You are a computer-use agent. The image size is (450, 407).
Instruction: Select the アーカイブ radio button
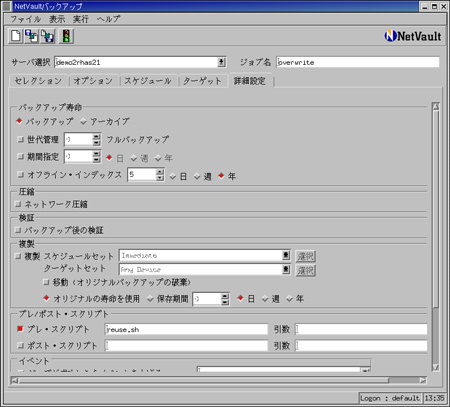point(83,122)
